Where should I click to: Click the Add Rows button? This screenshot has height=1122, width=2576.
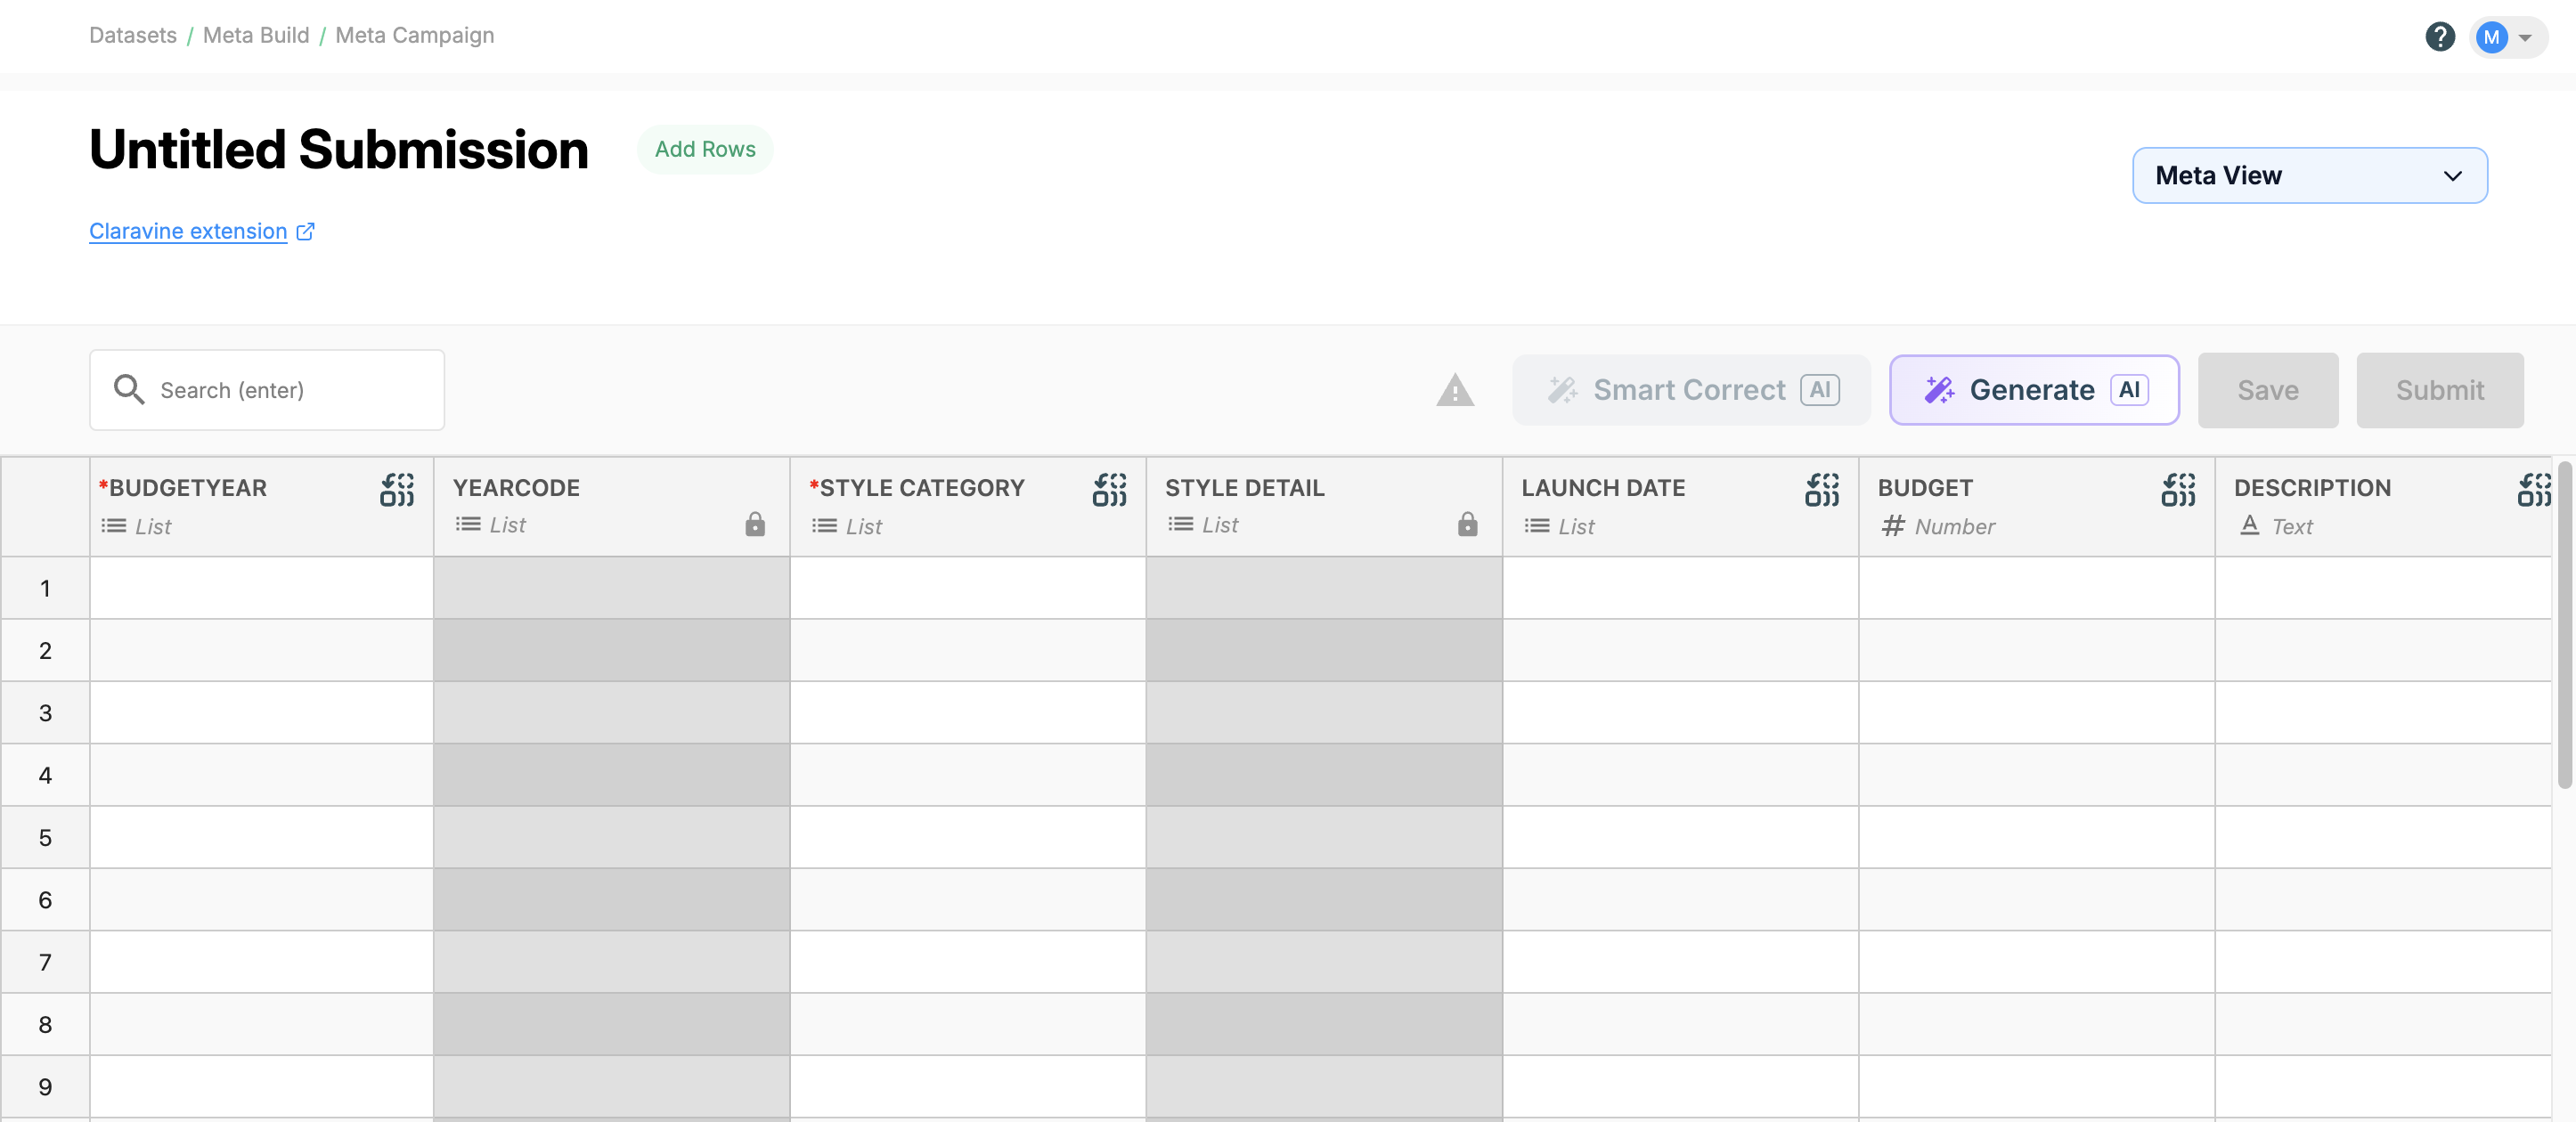click(x=705, y=149)
